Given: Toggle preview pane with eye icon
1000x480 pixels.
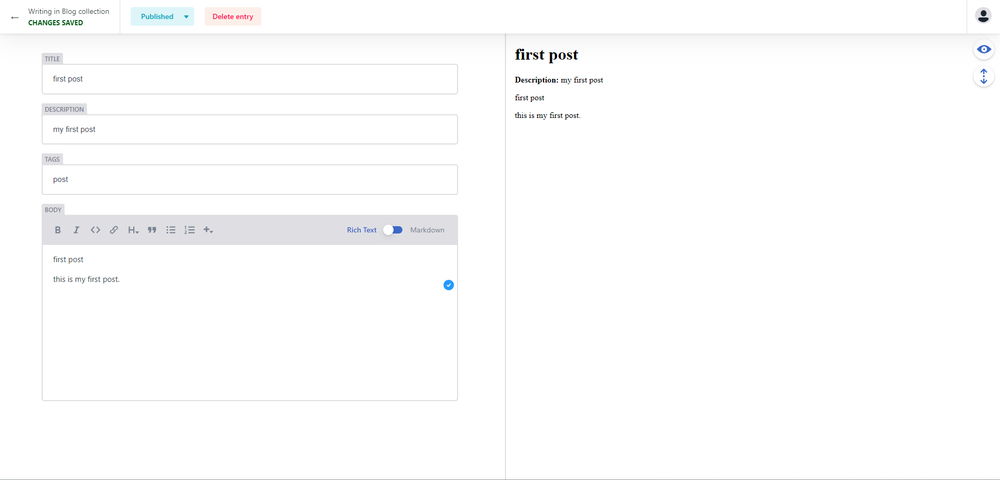Looking at the screenshot, I should coord(983,50).
